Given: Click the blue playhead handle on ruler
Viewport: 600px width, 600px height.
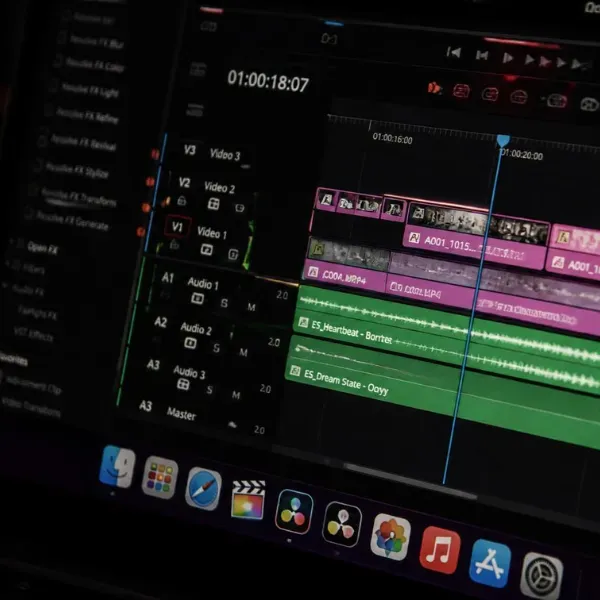Looking at the screenshot, I should 503,140.
